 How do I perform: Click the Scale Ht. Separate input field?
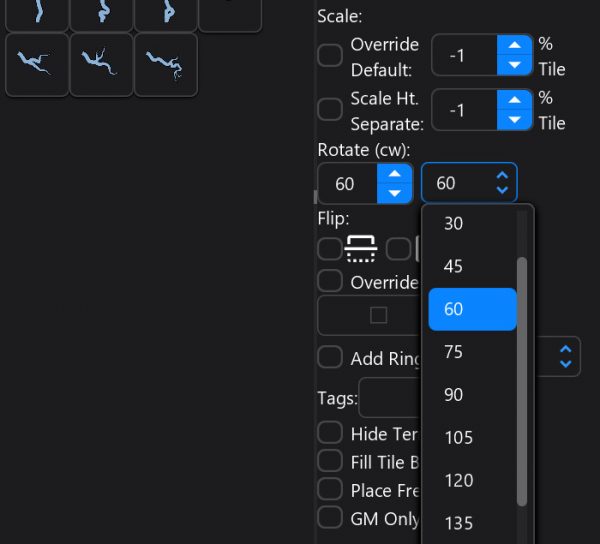click(464, 110)
